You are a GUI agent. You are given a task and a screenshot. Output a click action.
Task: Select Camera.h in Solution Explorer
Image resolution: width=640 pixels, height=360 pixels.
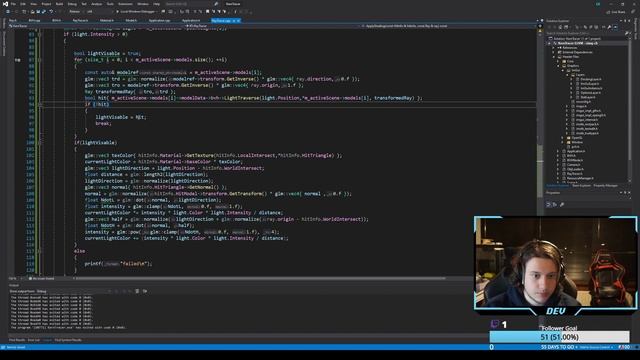[573, 165]
